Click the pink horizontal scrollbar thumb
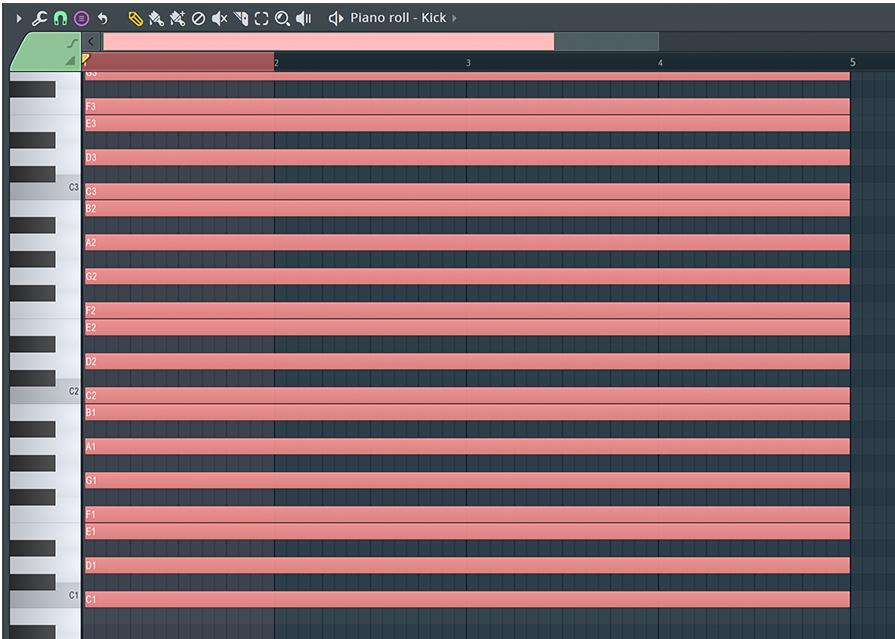 (x=328, y=41)
